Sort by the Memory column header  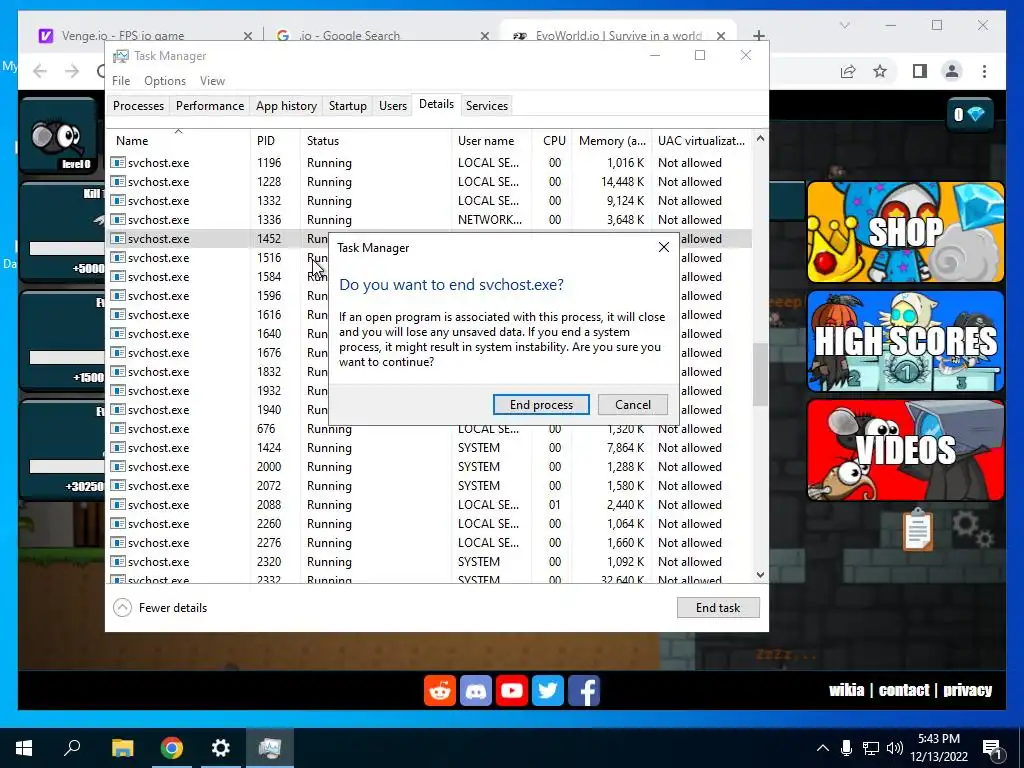pos(612,140)
